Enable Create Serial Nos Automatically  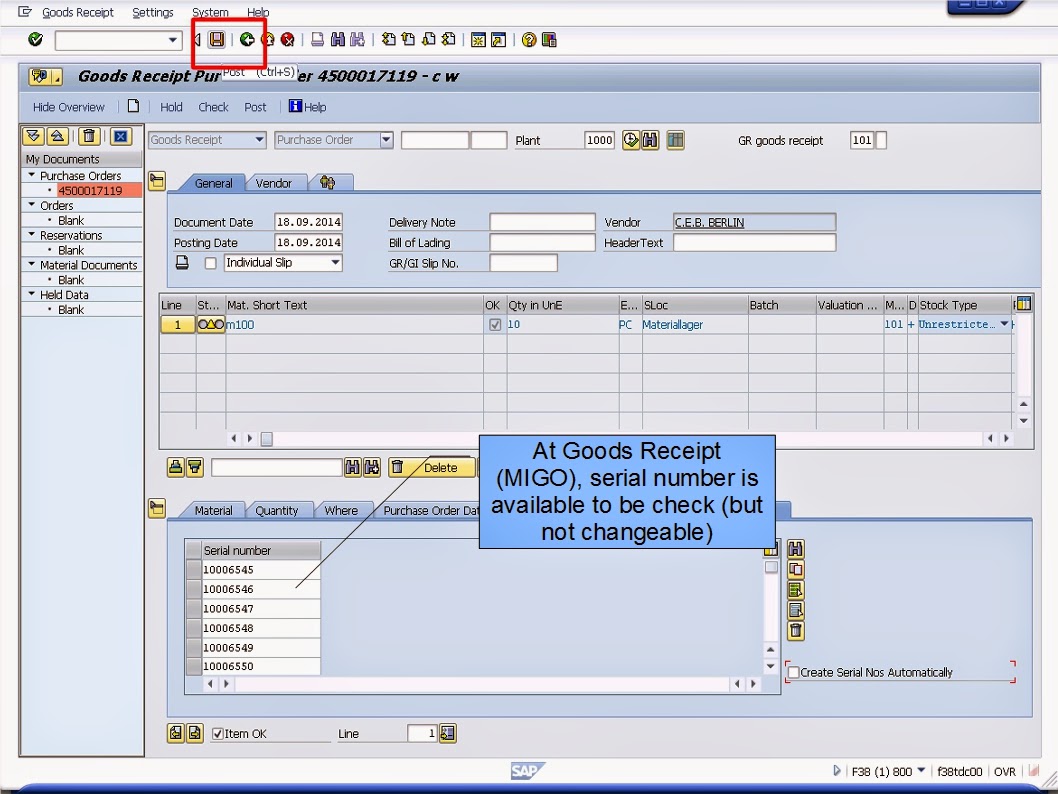click(793, 672)
